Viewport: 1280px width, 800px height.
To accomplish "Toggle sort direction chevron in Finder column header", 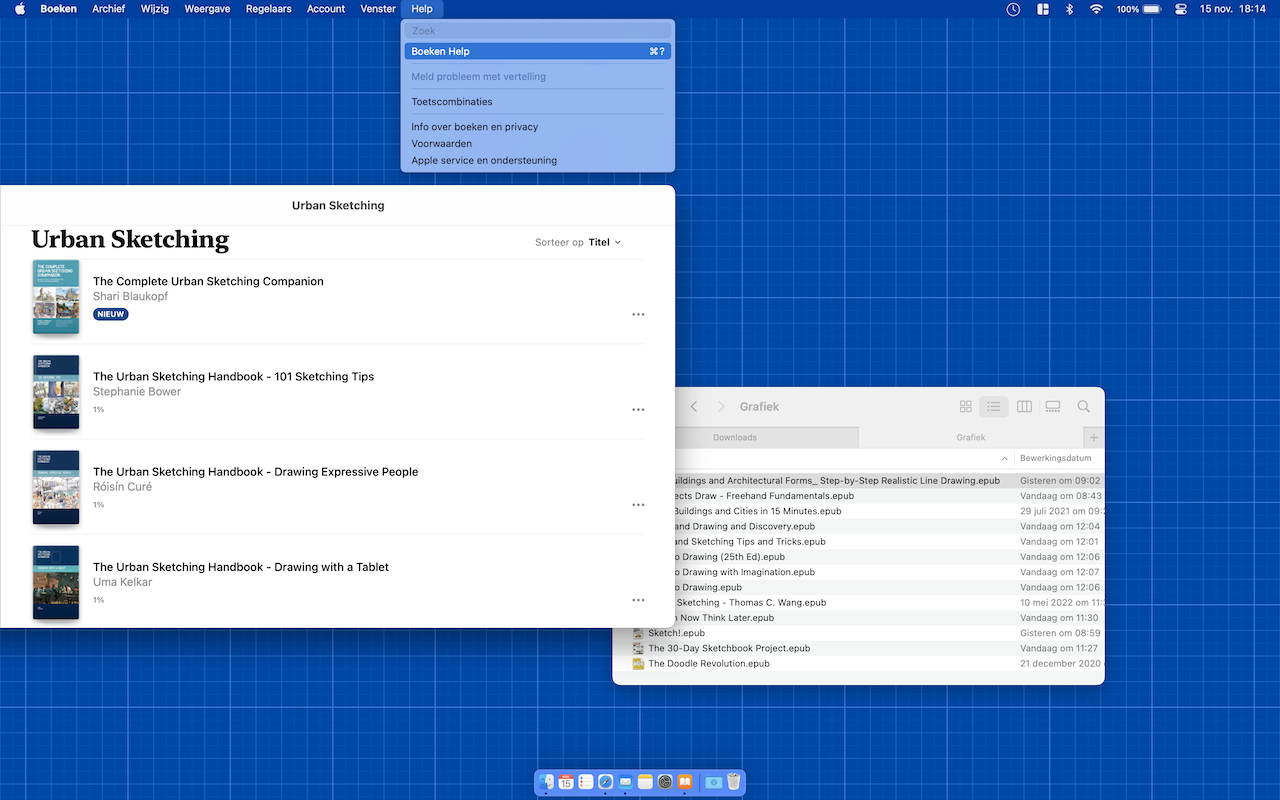I will point(1004,458).
